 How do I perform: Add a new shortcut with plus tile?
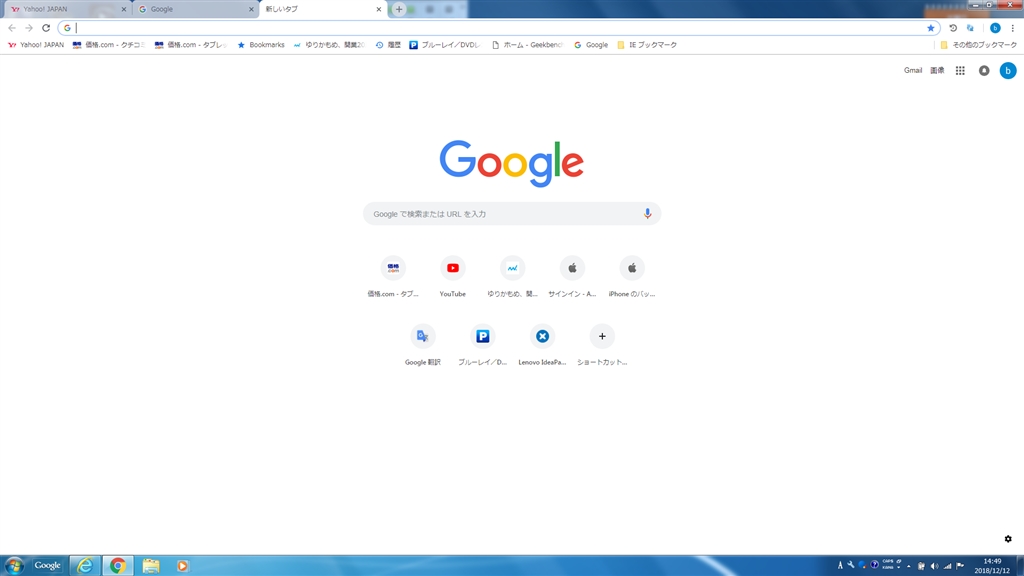click(602, 345)
